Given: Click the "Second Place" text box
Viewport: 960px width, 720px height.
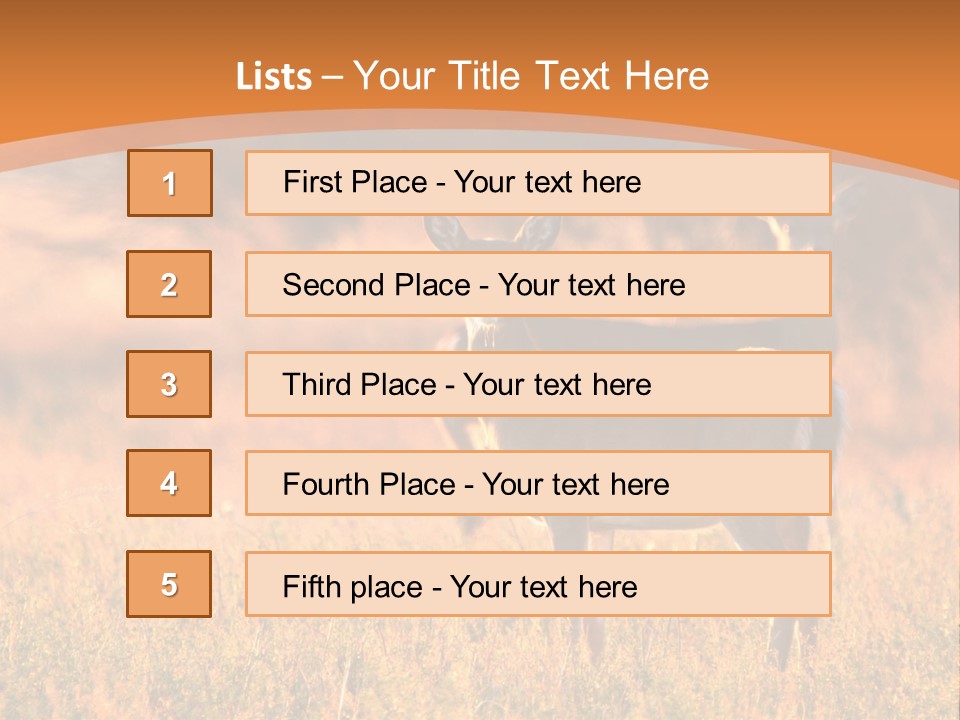Looking at the screenshot, I should [538, 284].
